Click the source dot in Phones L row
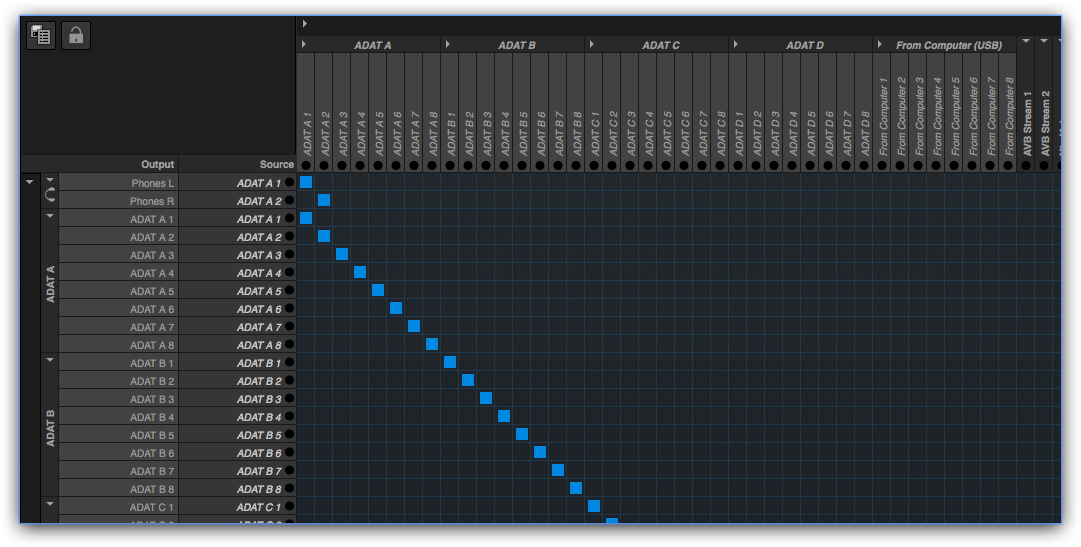 pyautogui.click(x=289, y=183)
